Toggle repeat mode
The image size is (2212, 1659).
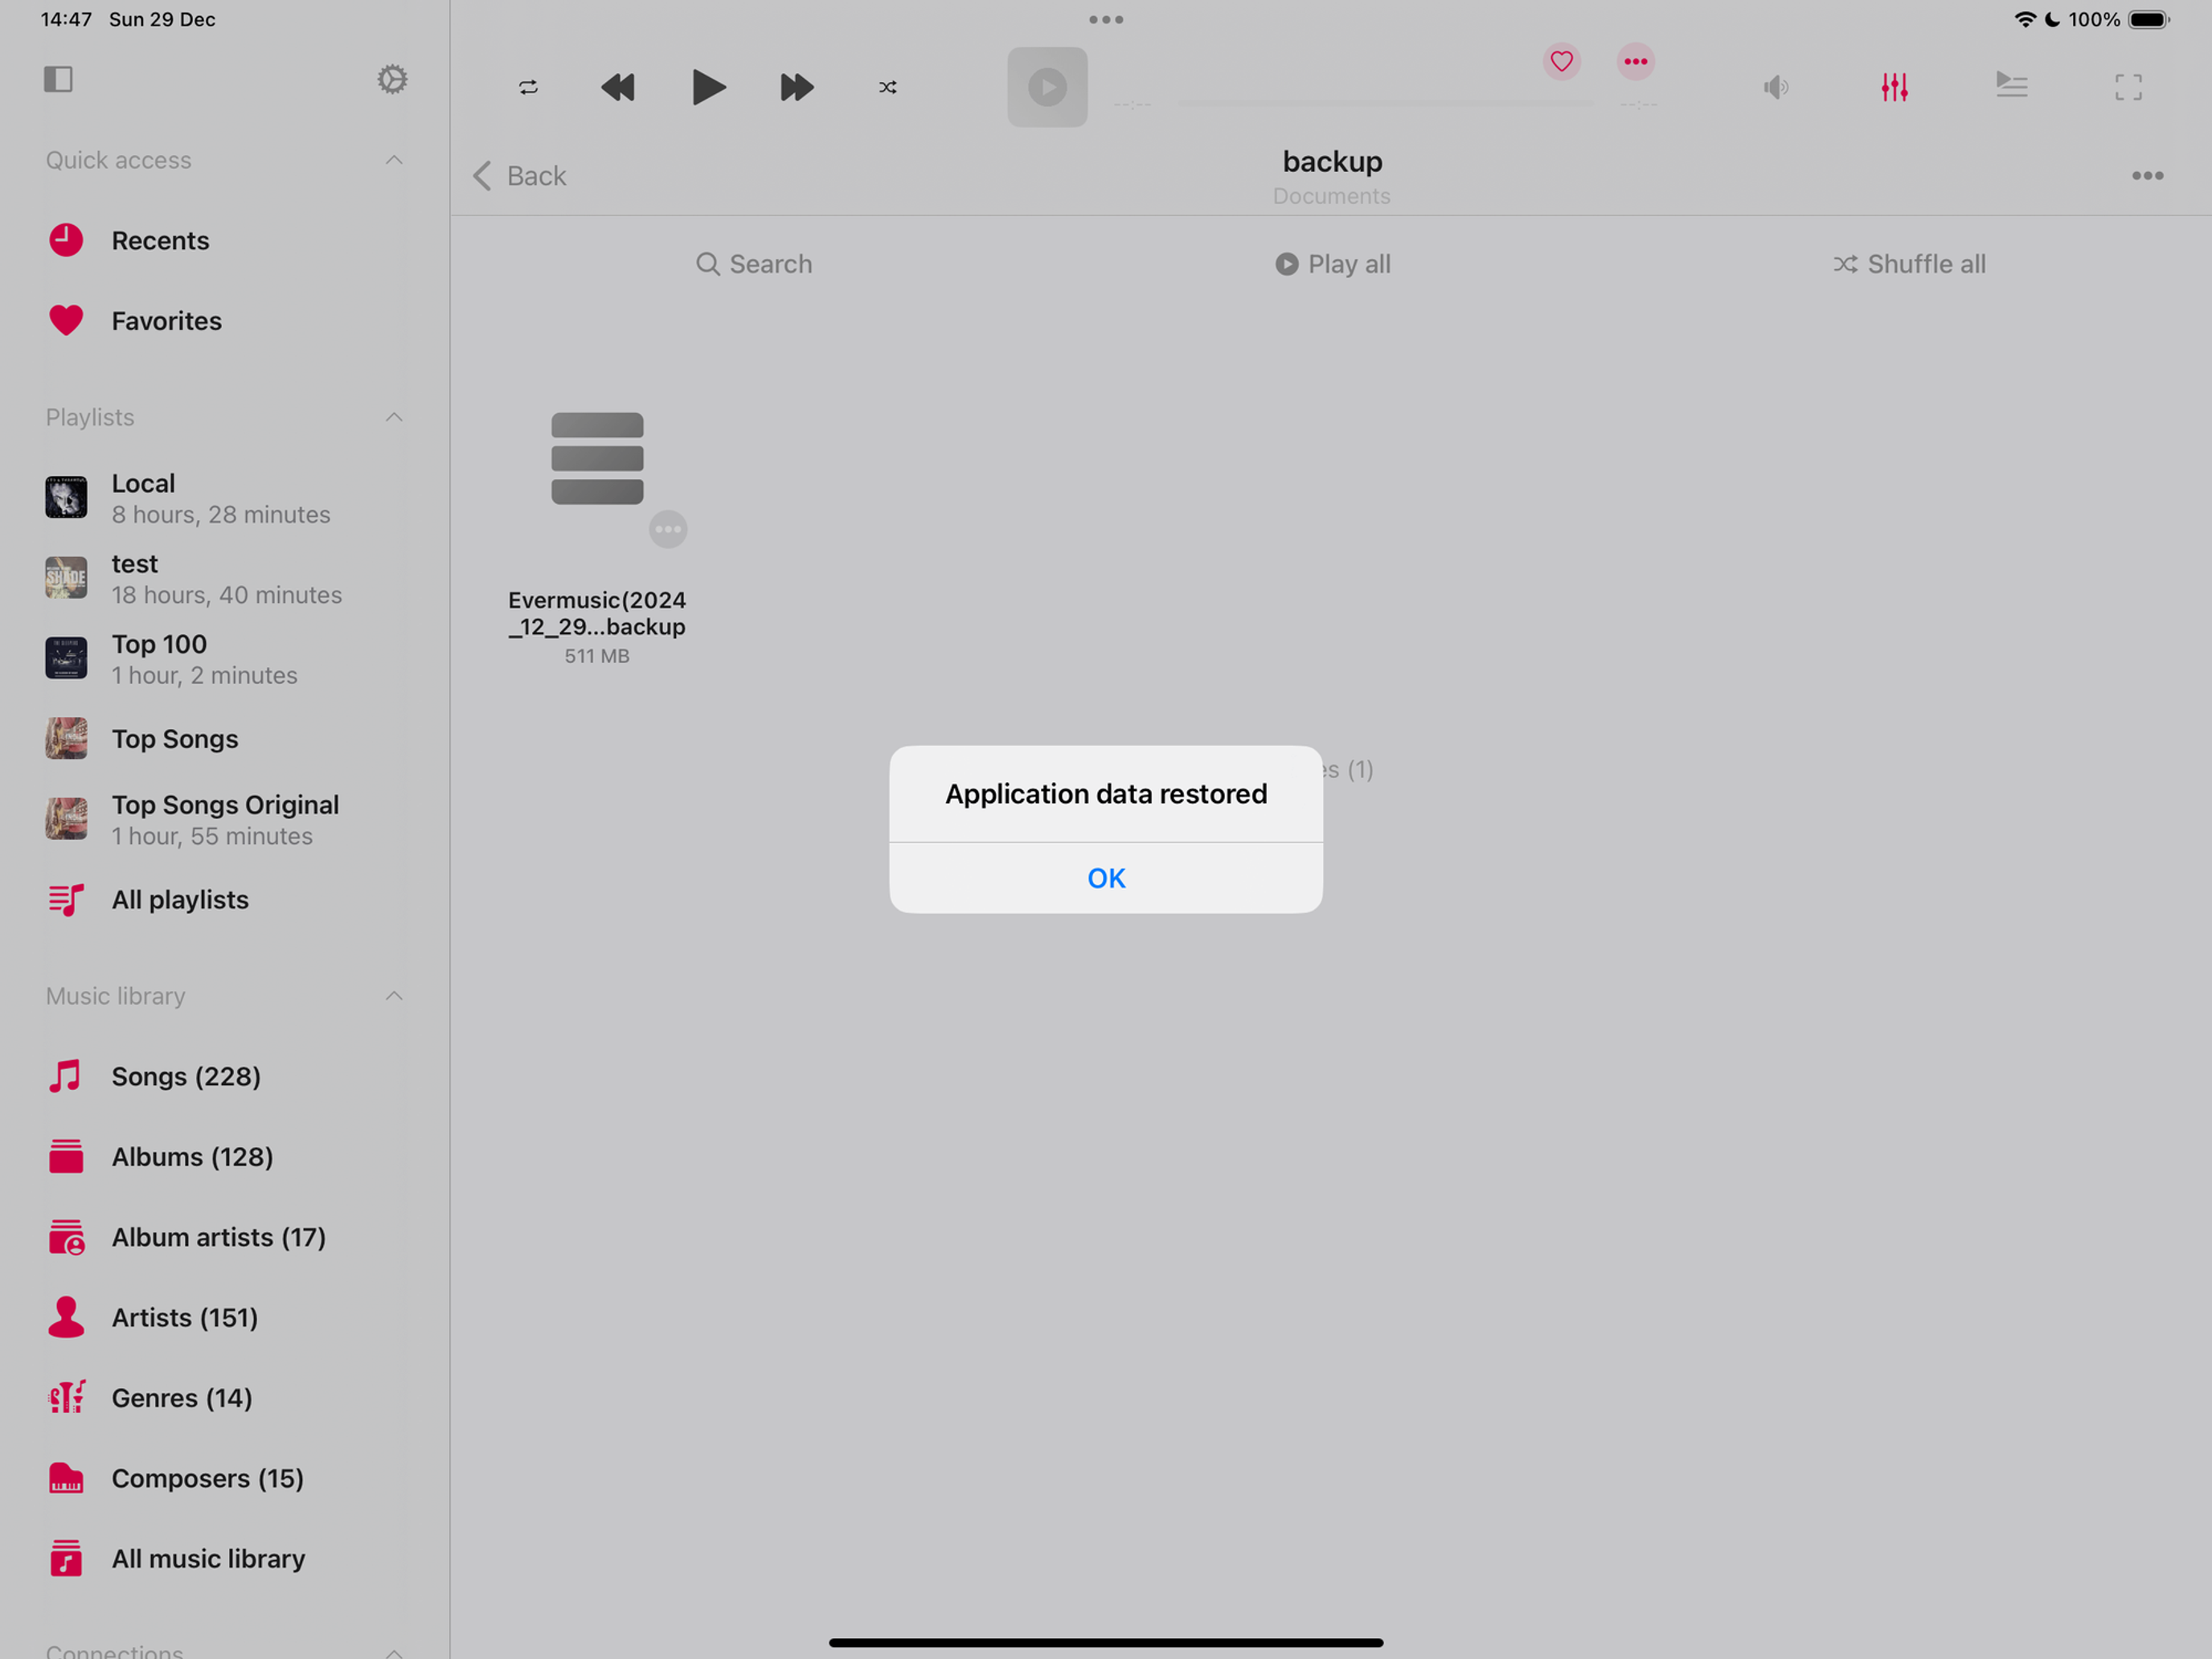click(528, 87)
